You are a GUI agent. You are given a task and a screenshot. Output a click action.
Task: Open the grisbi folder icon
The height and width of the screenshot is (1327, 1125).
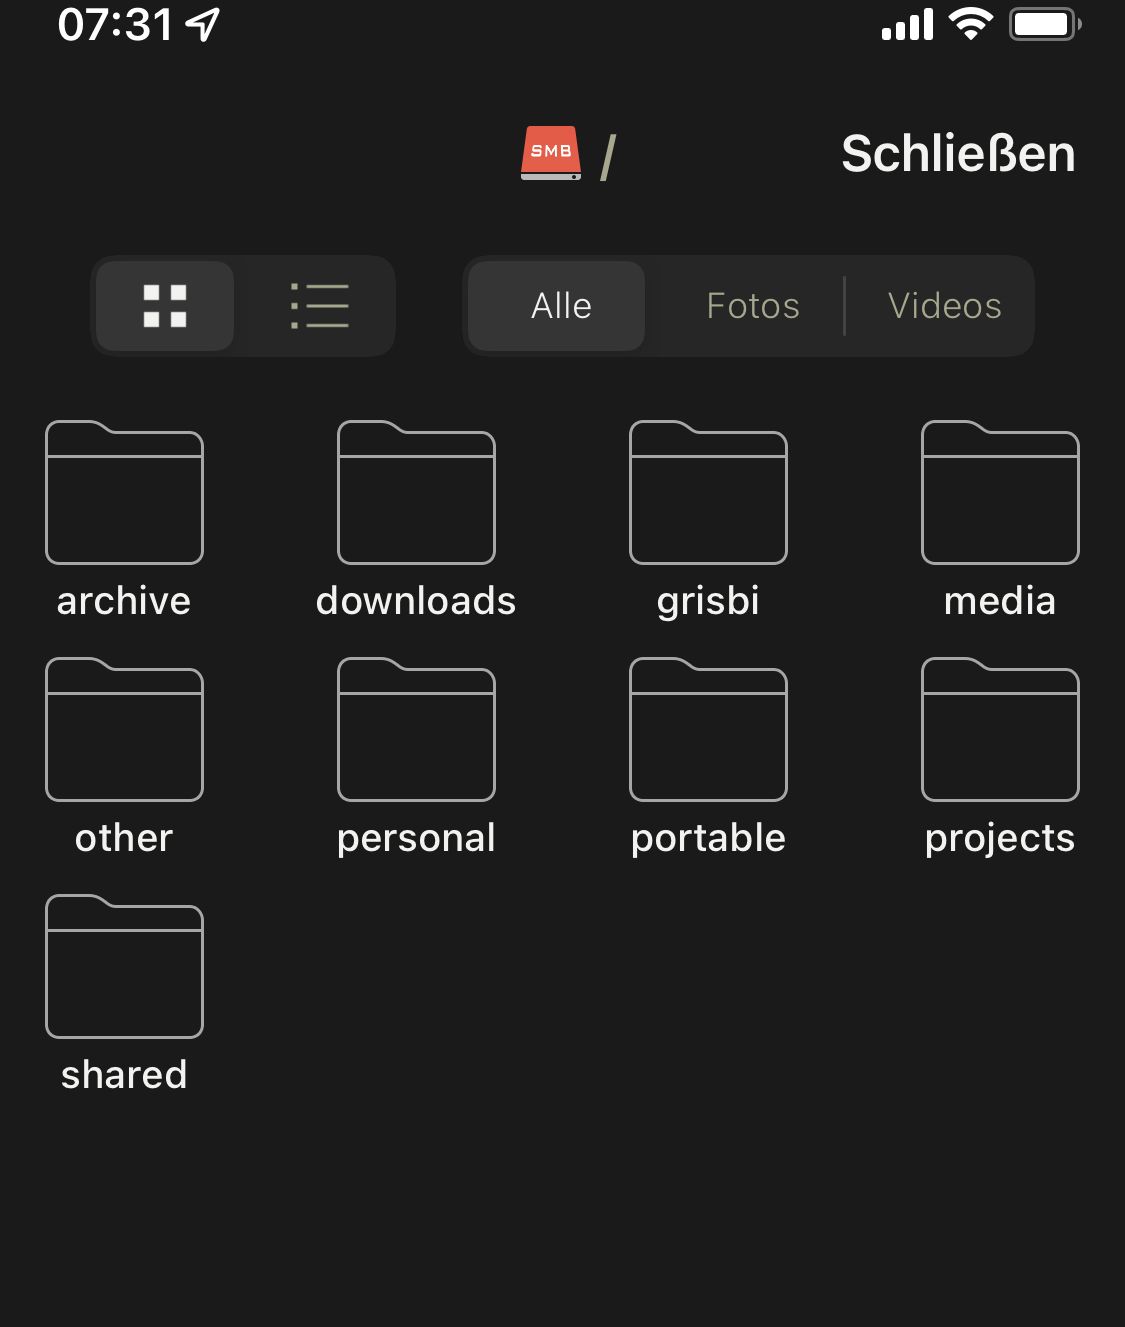708,492
